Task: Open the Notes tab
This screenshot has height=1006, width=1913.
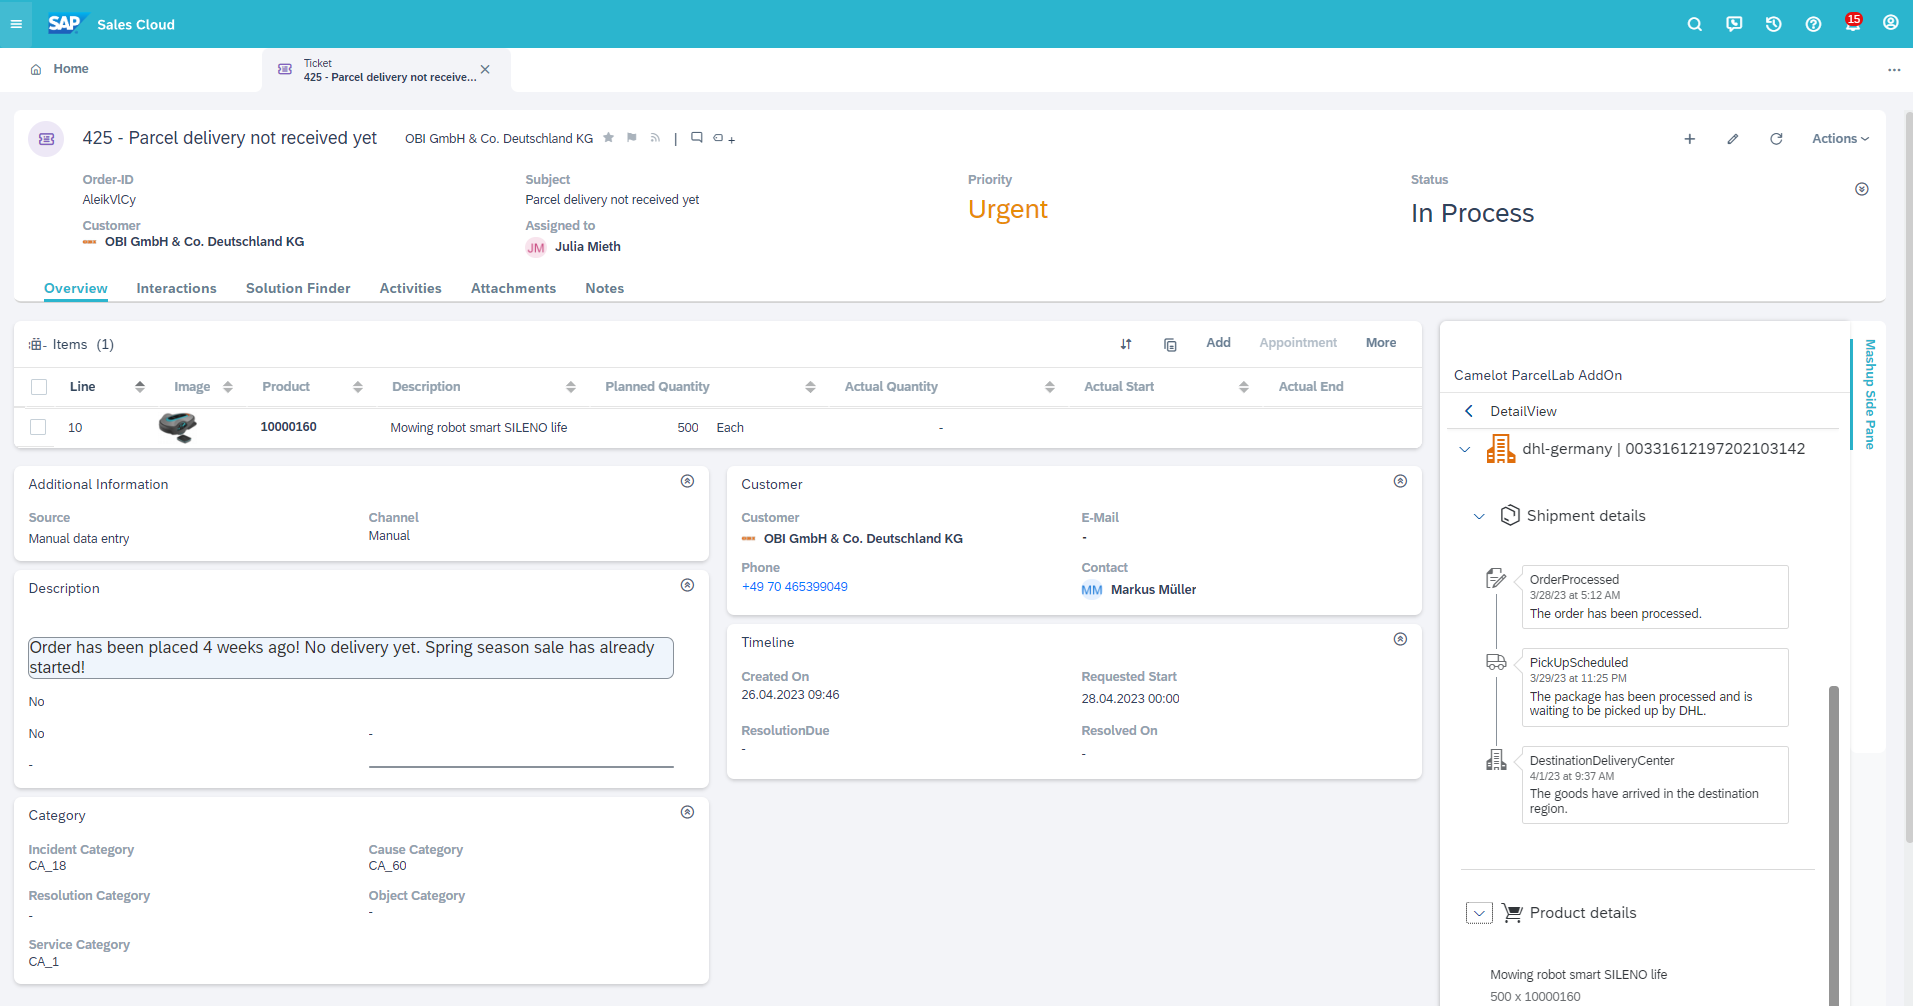Action: (x=604, y=288)
